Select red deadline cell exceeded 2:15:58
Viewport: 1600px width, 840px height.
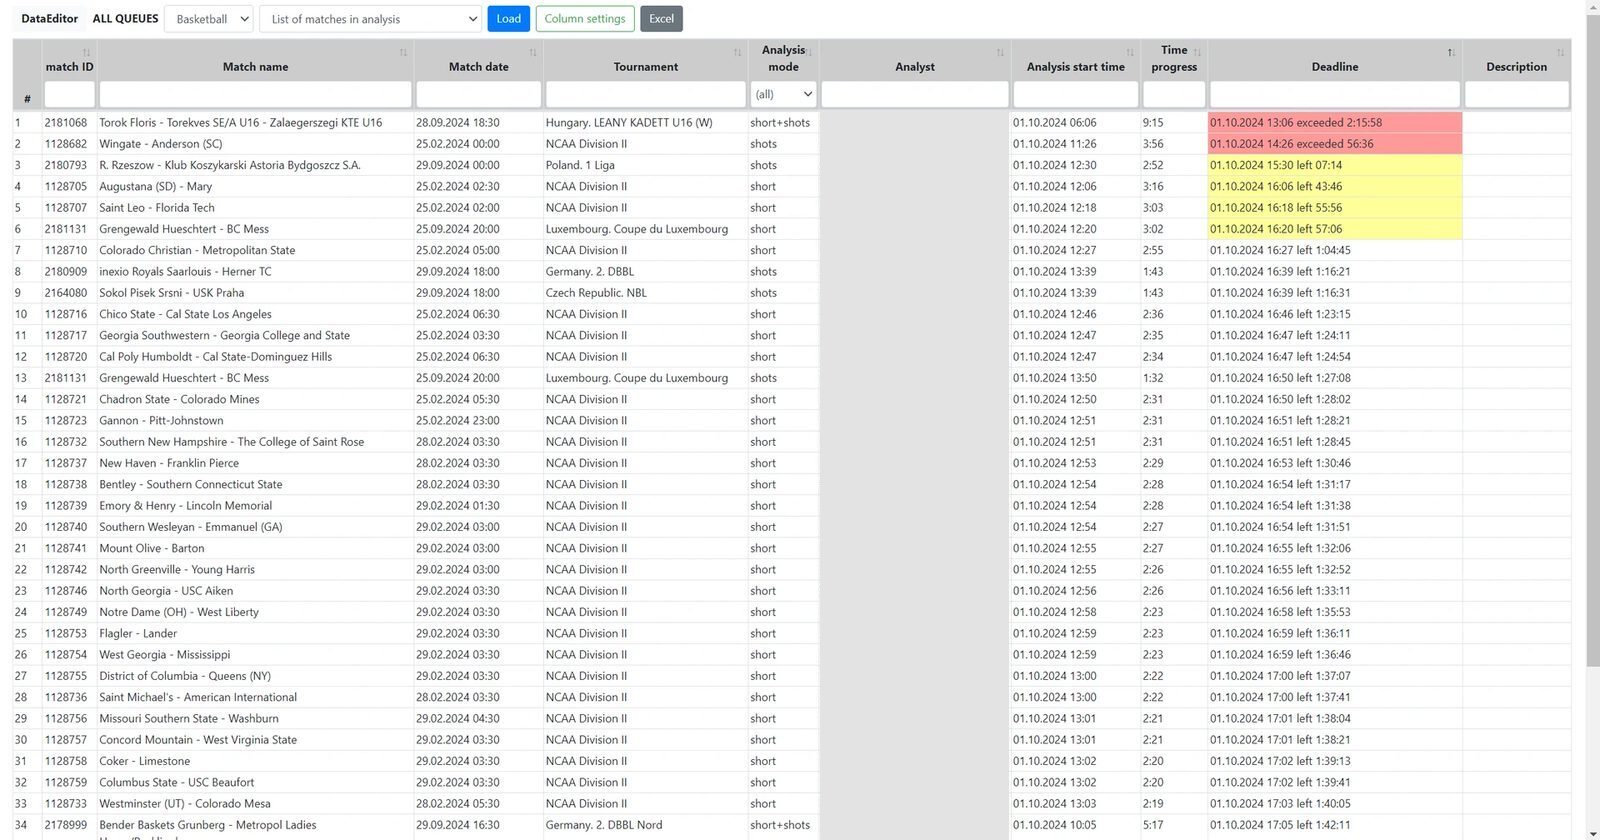pyautogui.click(x=1335, y=122)
